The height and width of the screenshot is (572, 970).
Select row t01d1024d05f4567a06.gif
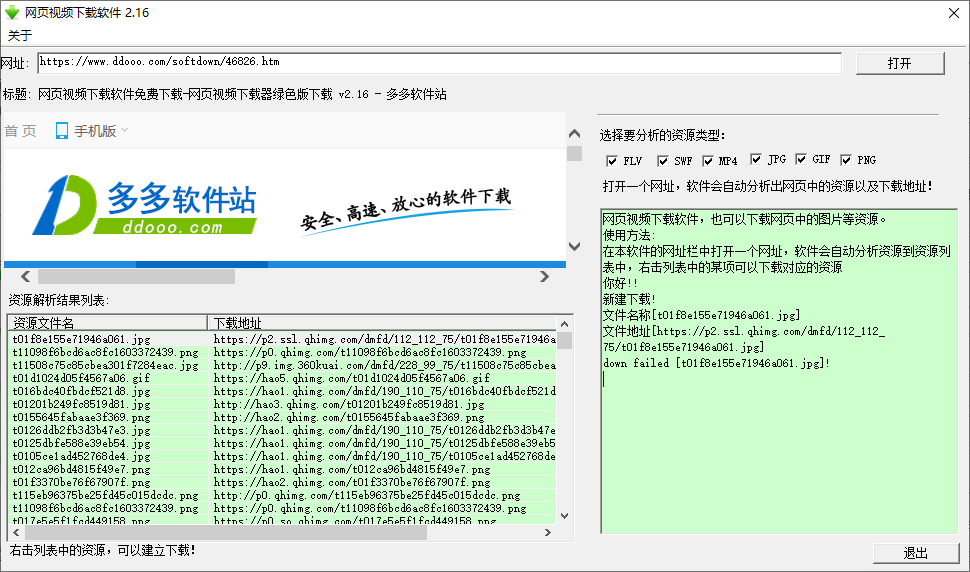(282, 378)
